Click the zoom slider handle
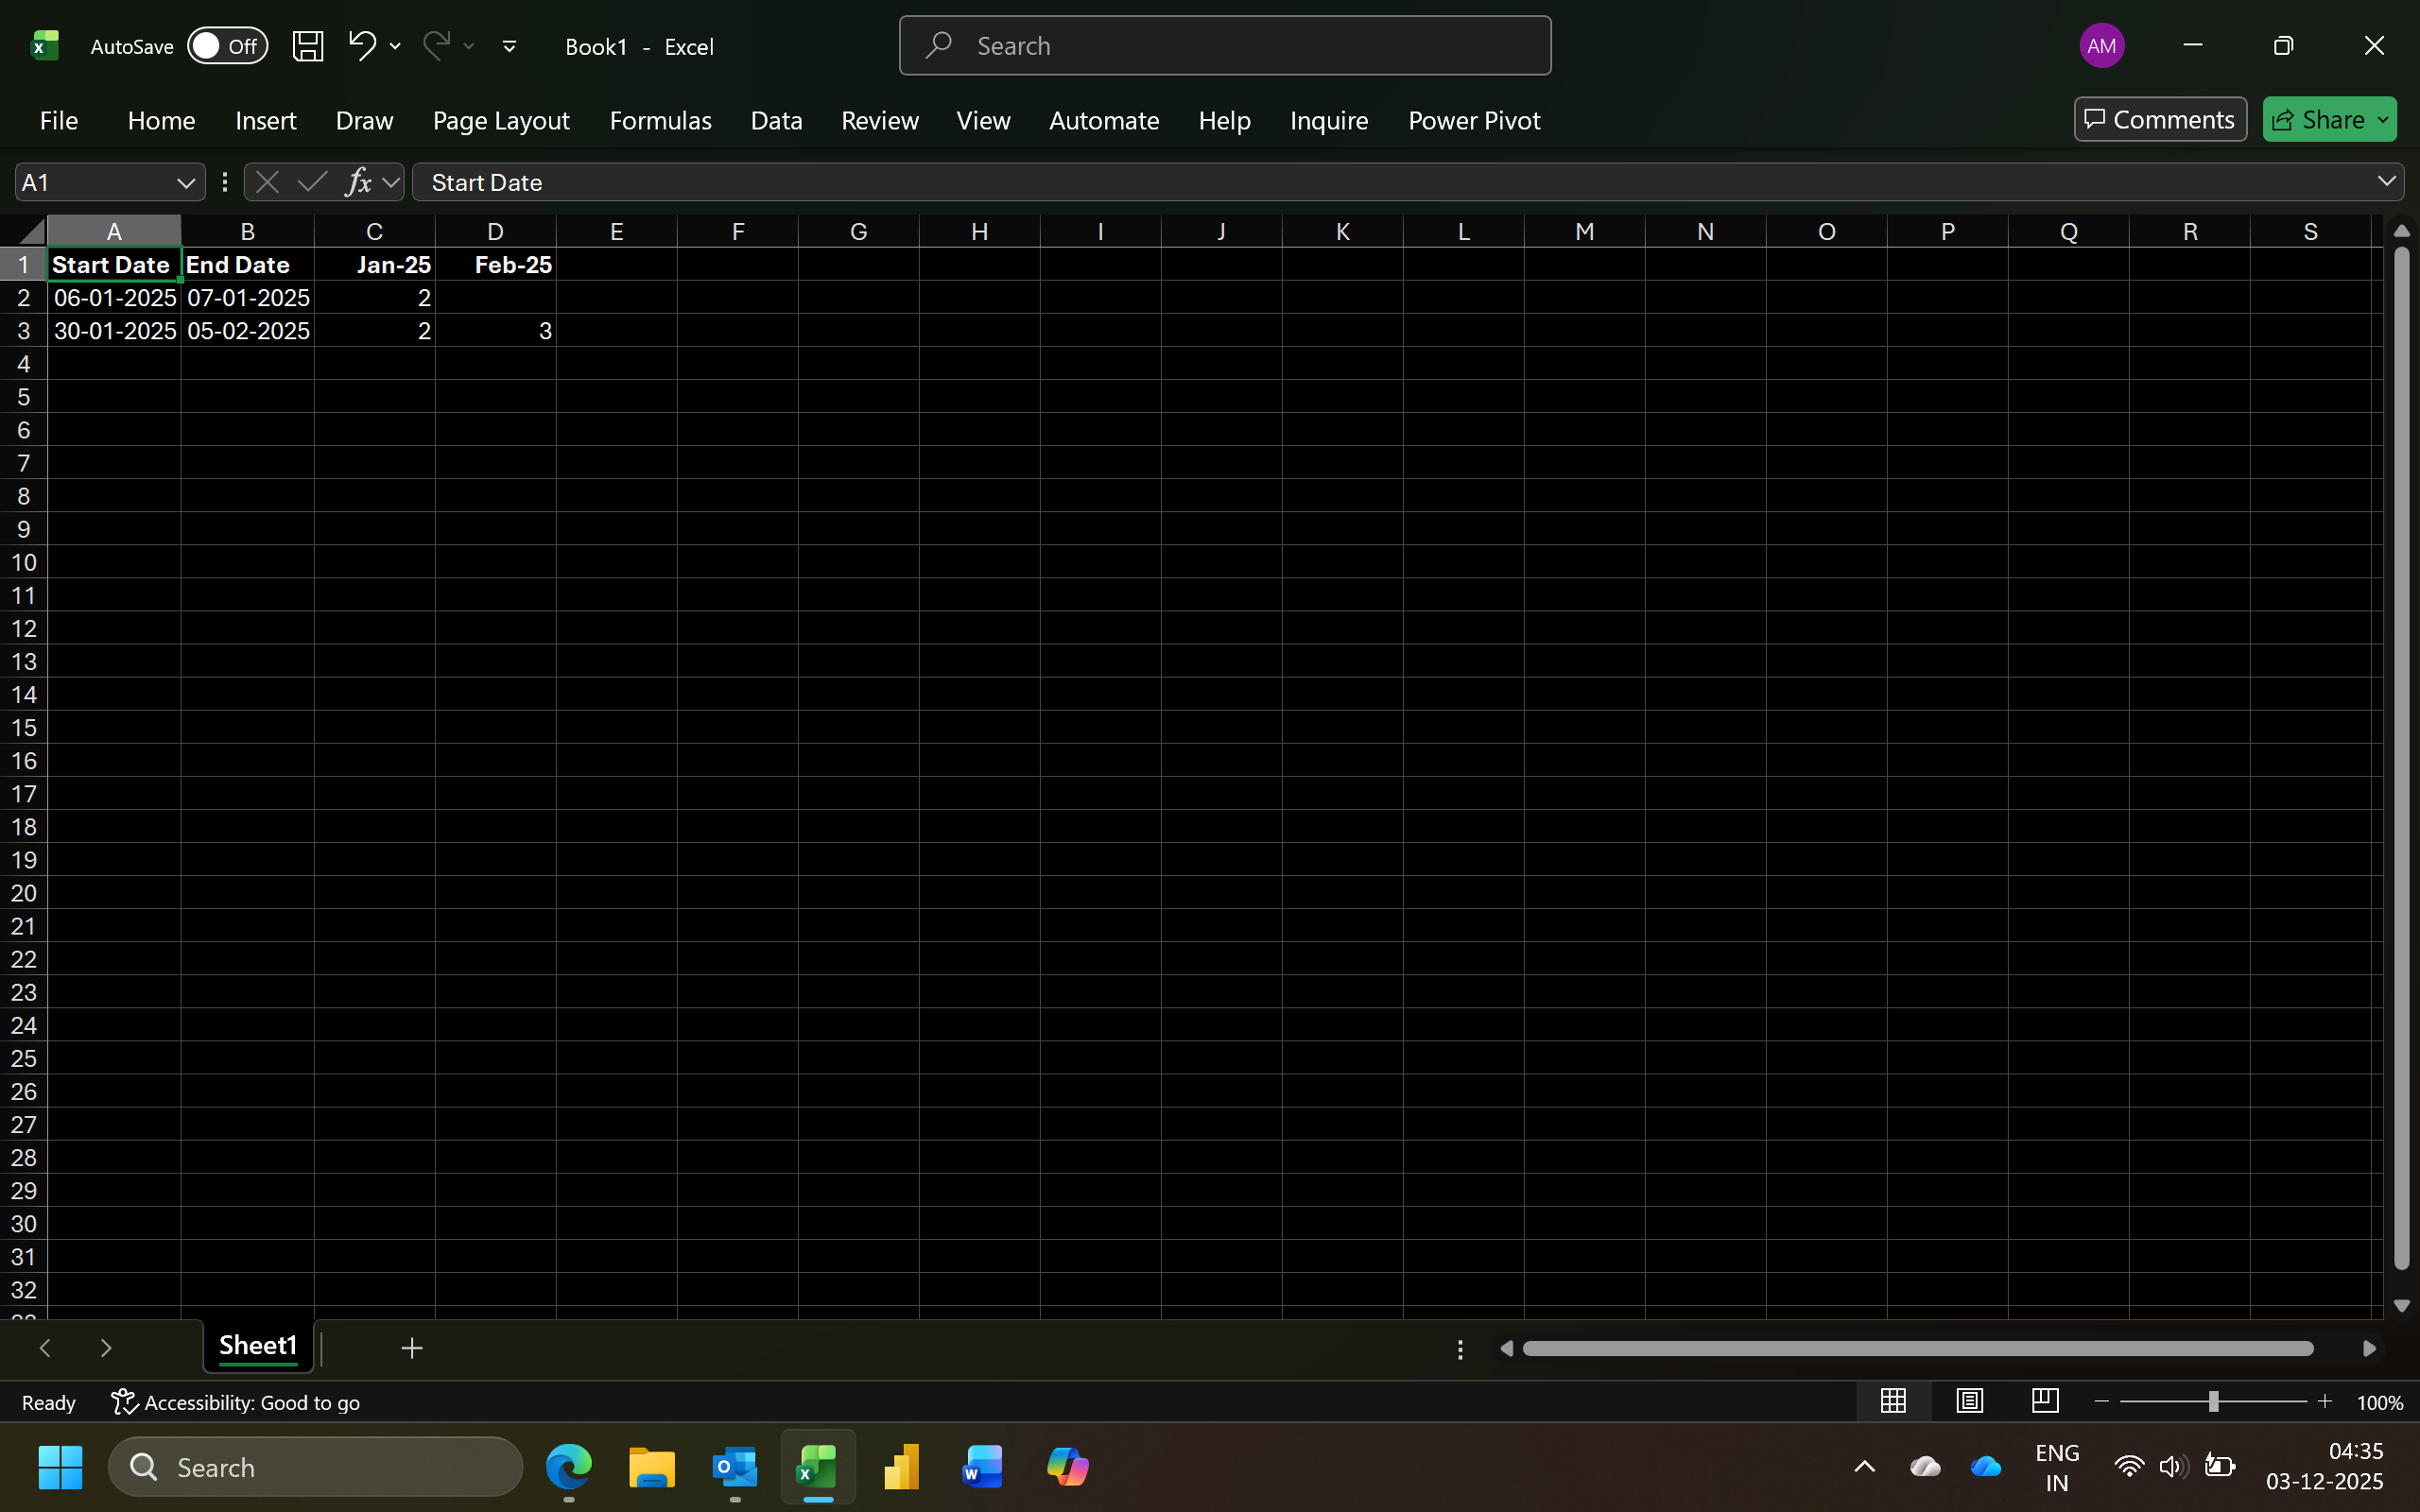Screen dimensions: 2420x1512 (2213, 1402)
